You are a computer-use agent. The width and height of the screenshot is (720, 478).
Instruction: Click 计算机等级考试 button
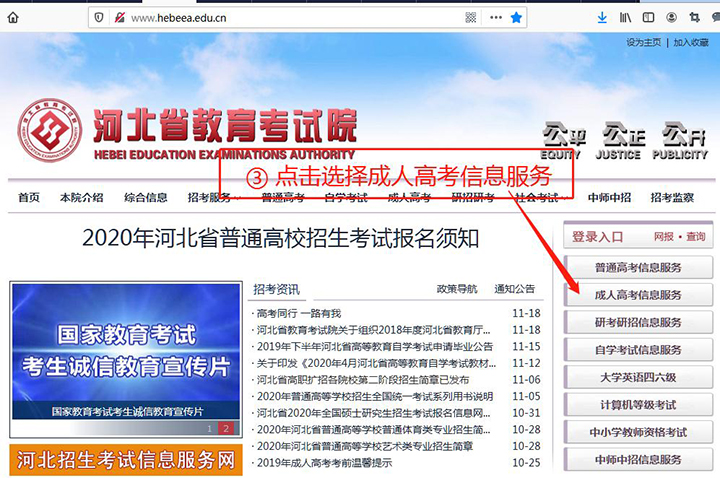638,405
